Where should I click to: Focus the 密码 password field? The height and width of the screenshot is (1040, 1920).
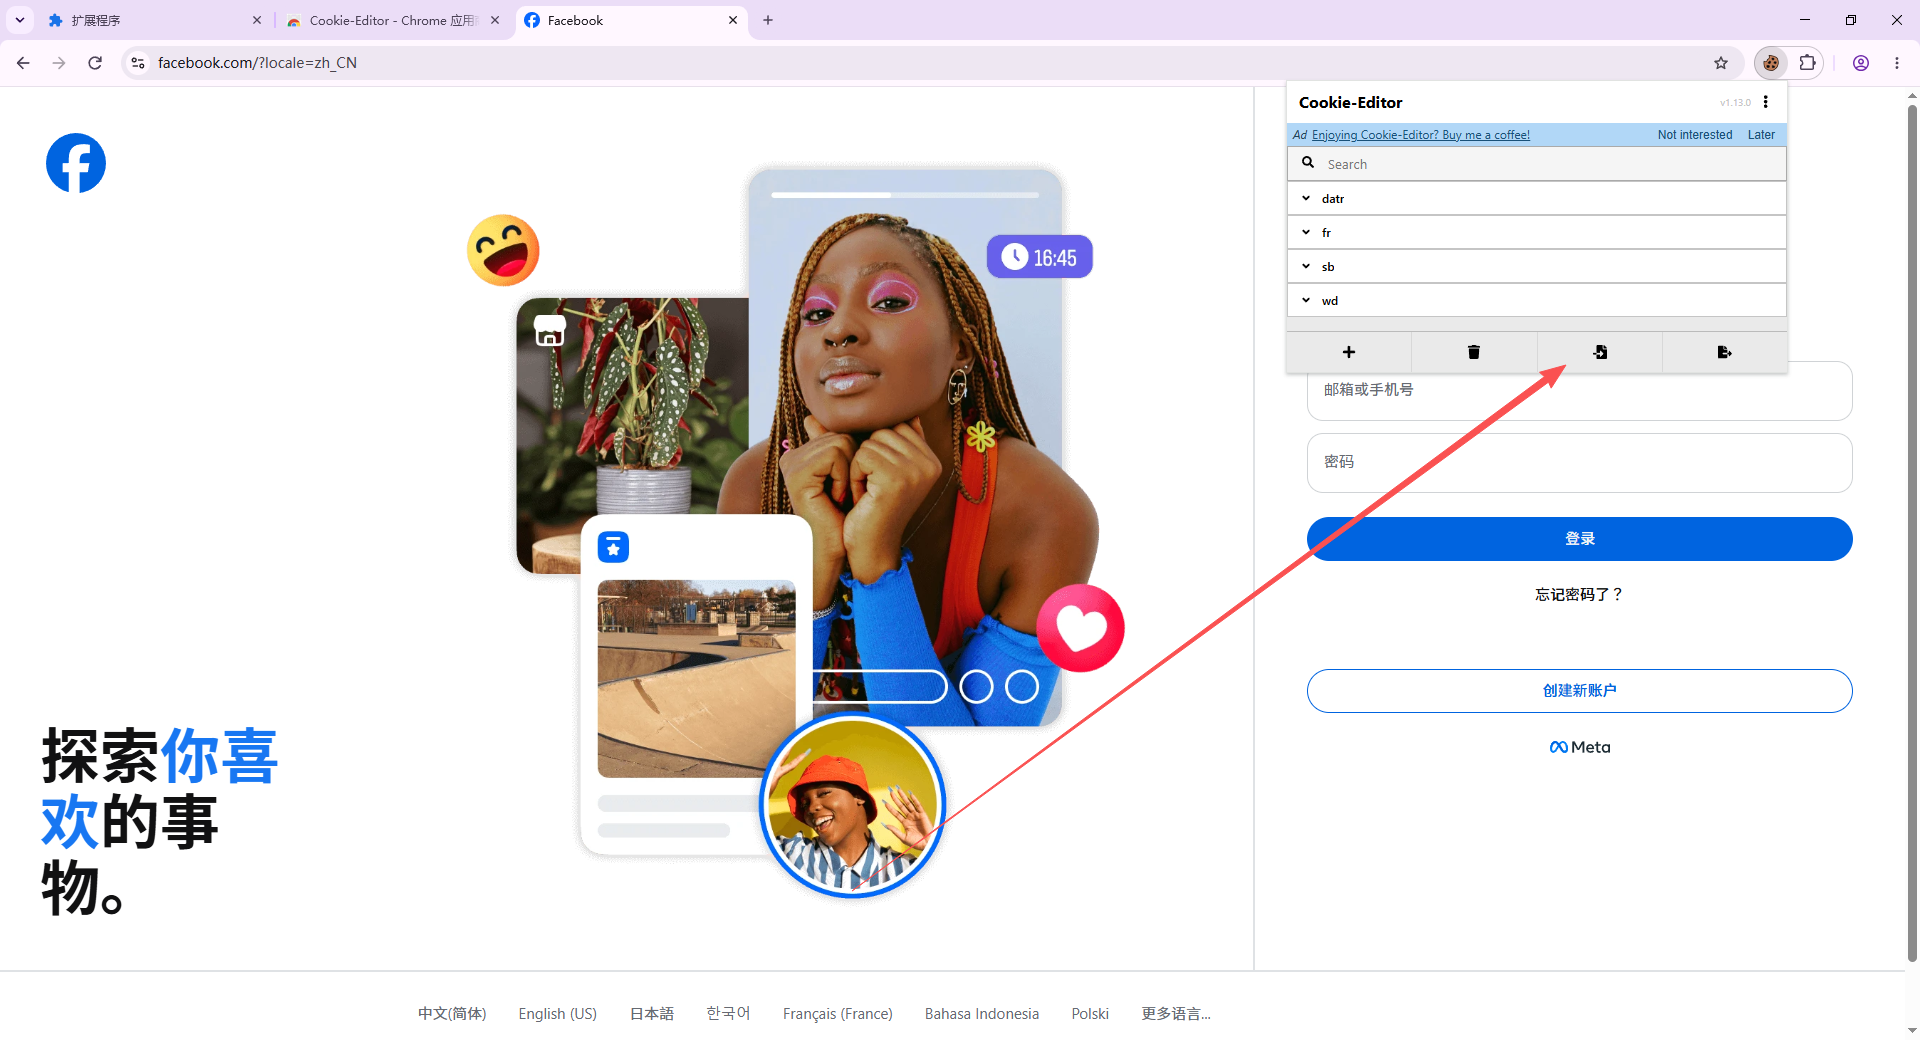coord(1579,462)
